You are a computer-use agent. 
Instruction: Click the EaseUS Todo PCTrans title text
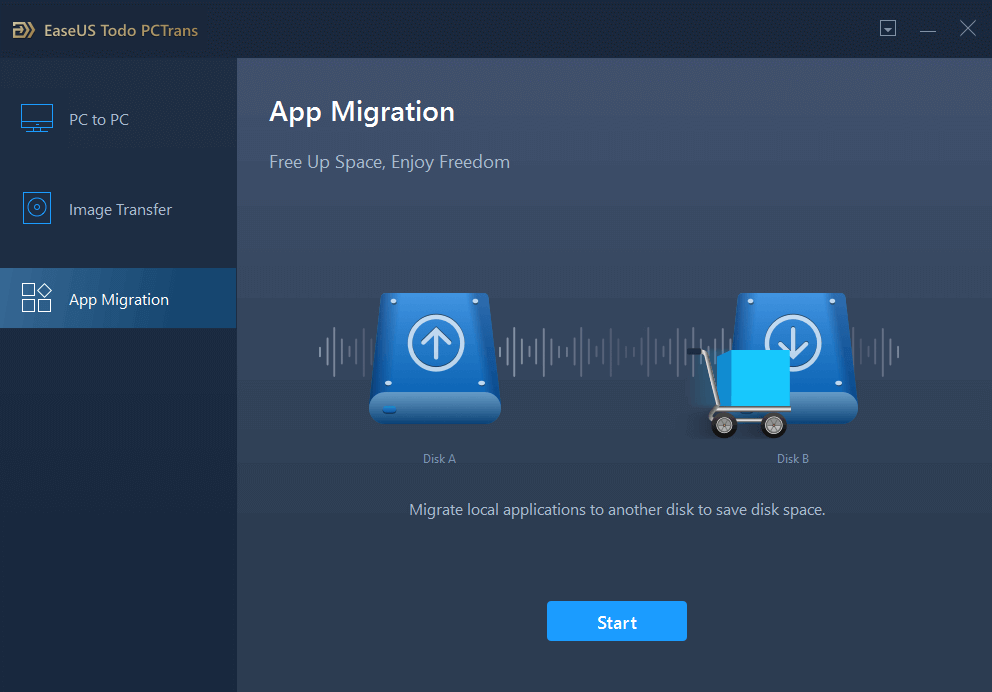tap(121, 30)
